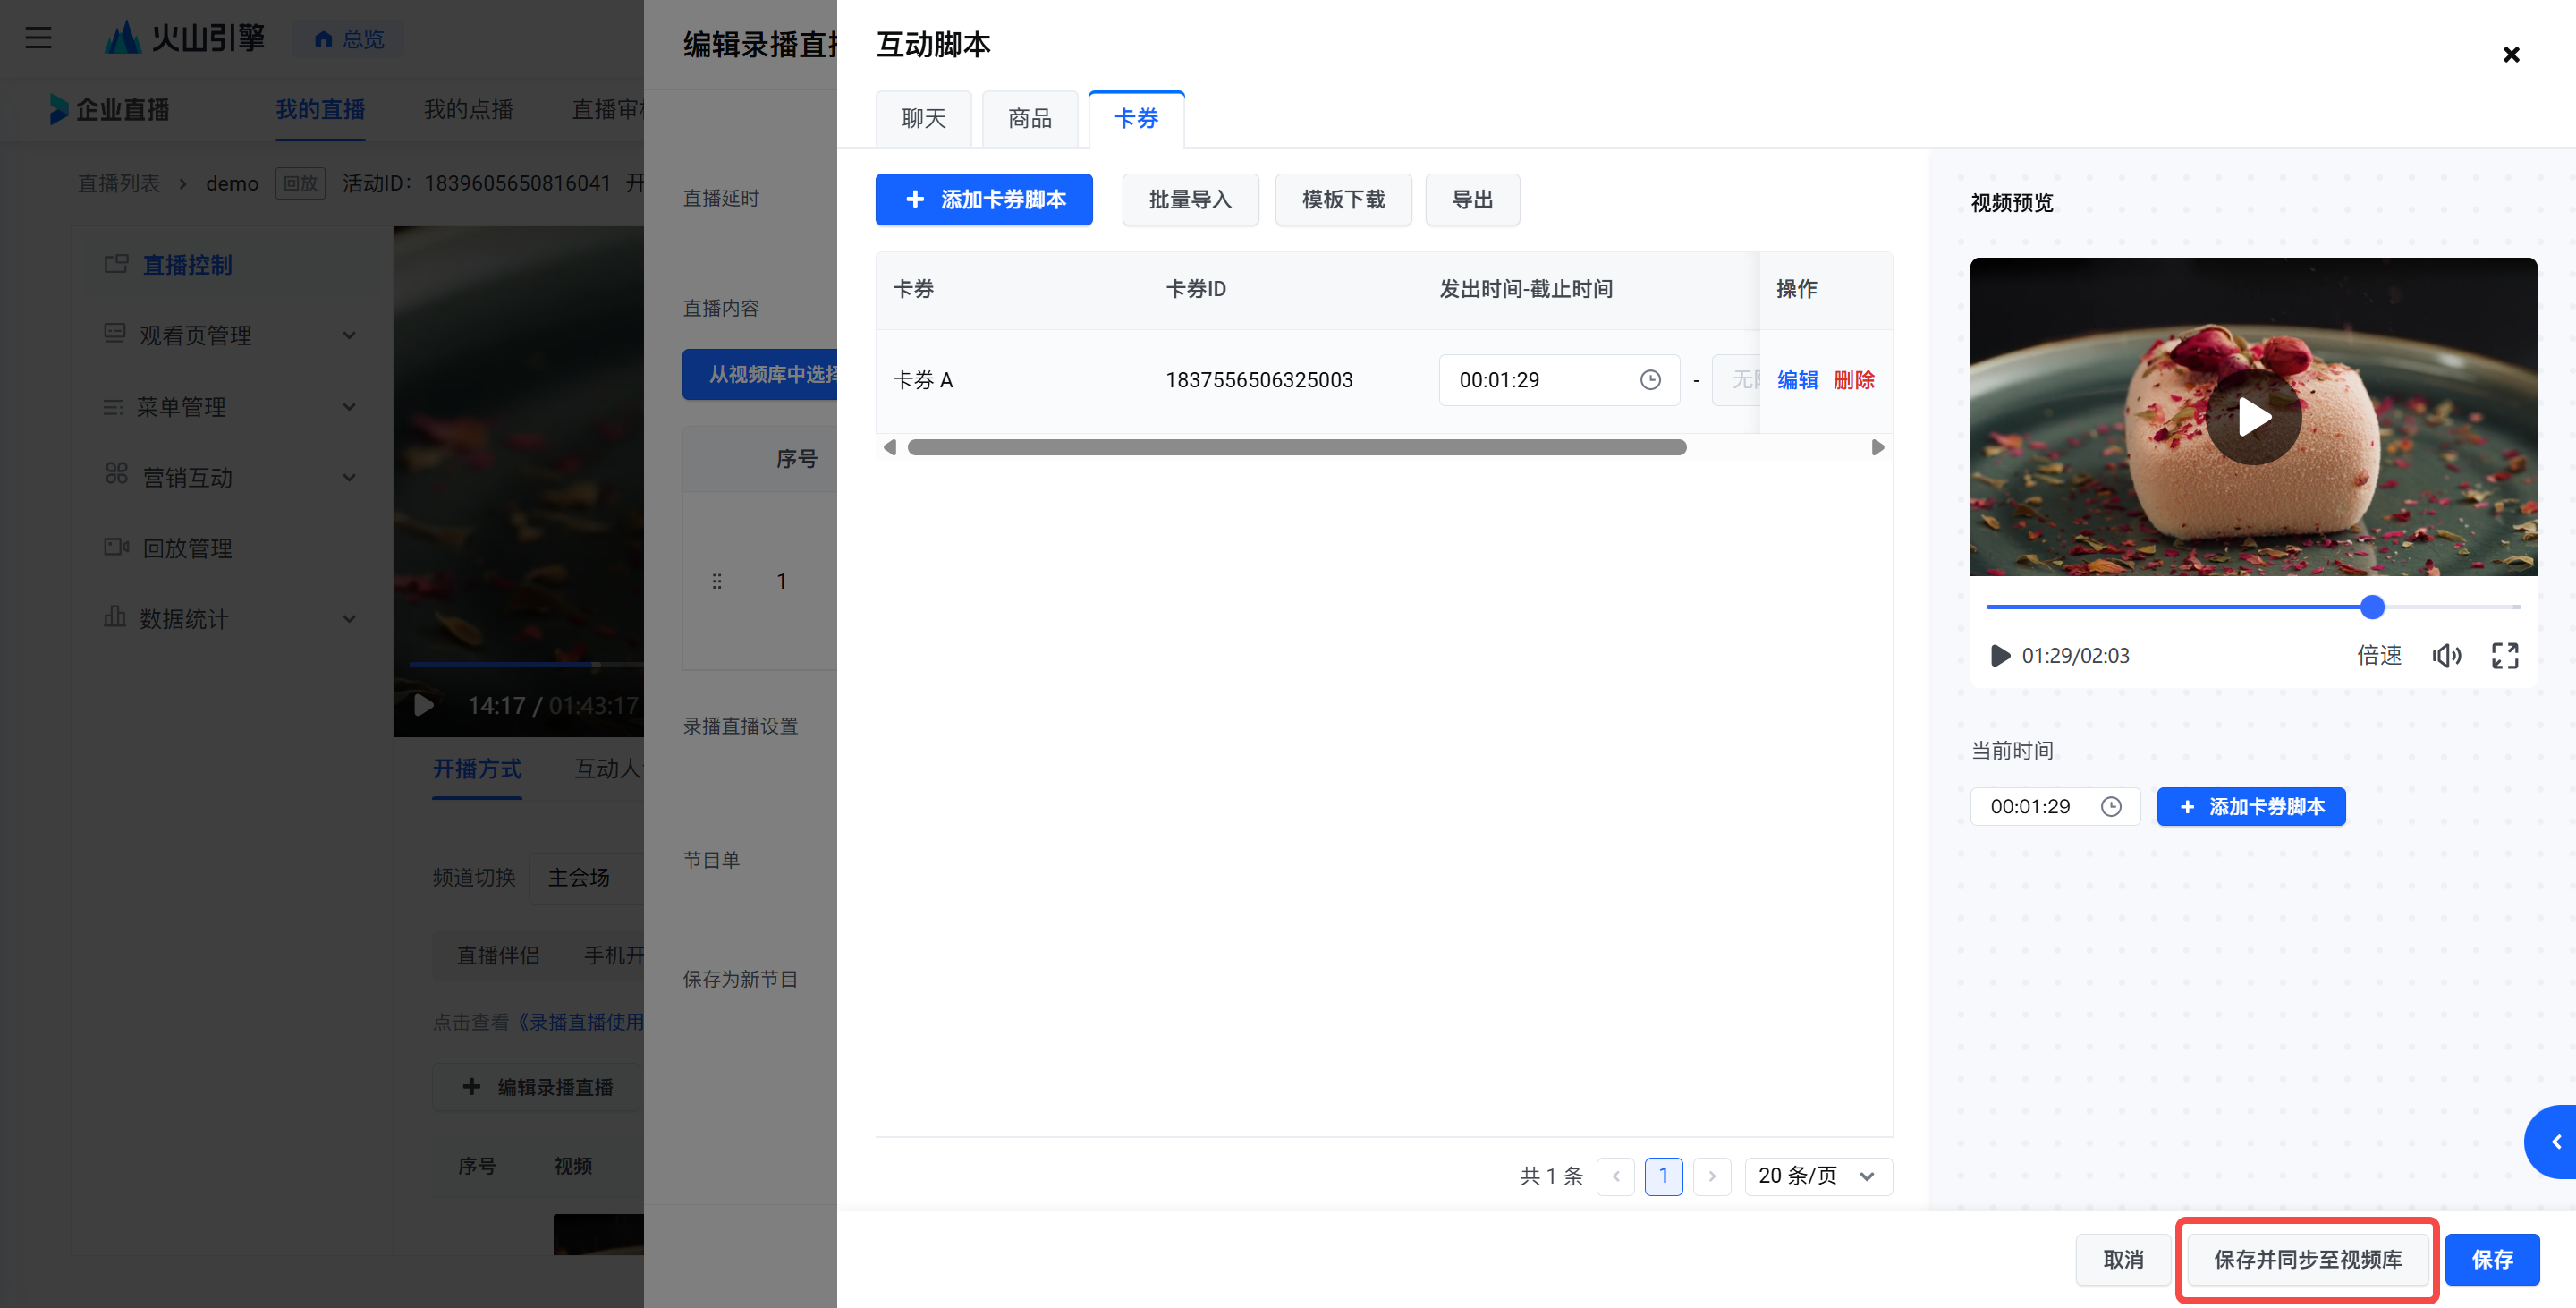Screen dimensions: 2576x1308
Task: Click the clock icon in the 当前时间 field
Action: pyautogui.click(x=2111, y=807)
